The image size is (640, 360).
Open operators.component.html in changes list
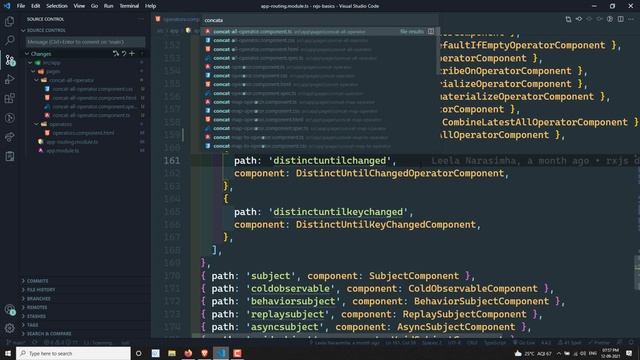[83, 133]
